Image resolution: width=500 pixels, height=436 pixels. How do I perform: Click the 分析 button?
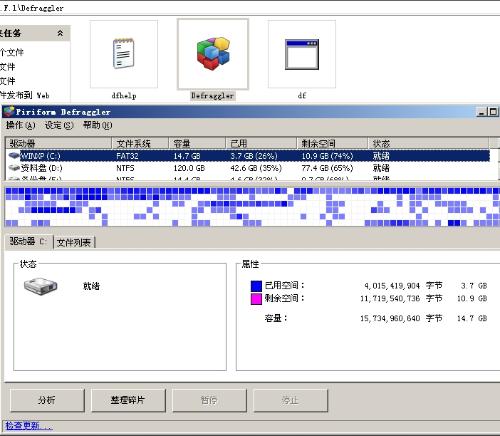47,400
